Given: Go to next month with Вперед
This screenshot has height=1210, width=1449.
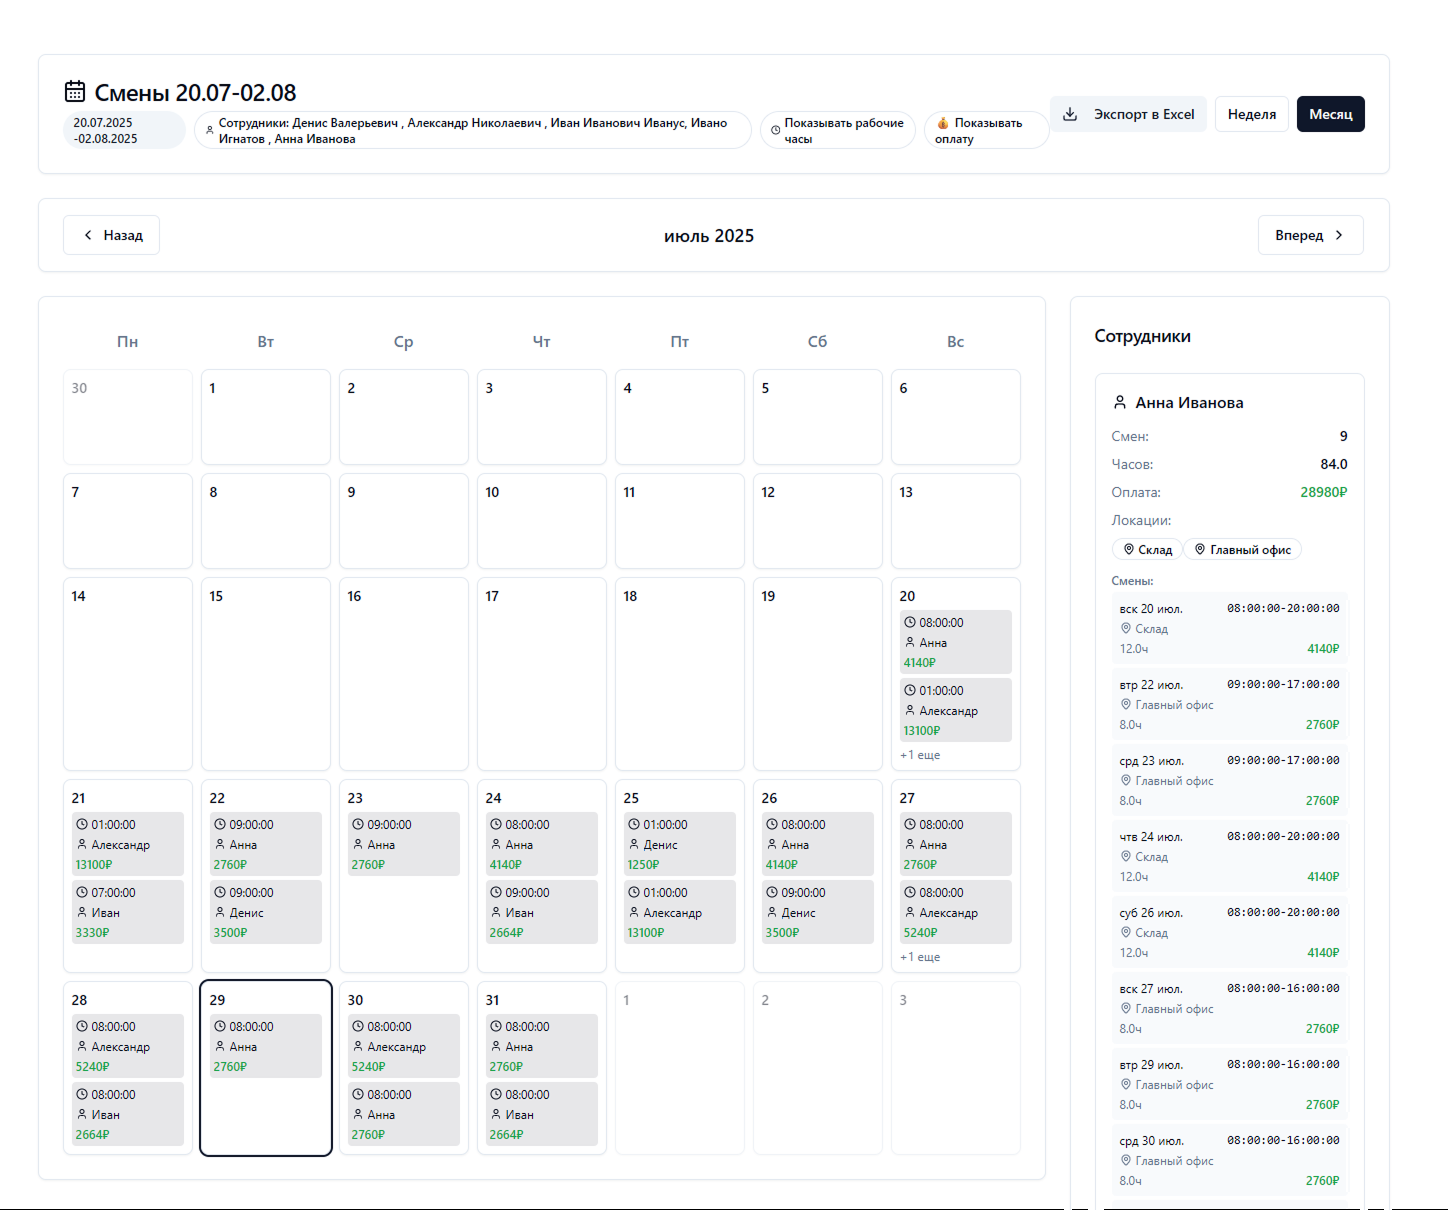Looking at the screenshot, I should (1310, 235).
